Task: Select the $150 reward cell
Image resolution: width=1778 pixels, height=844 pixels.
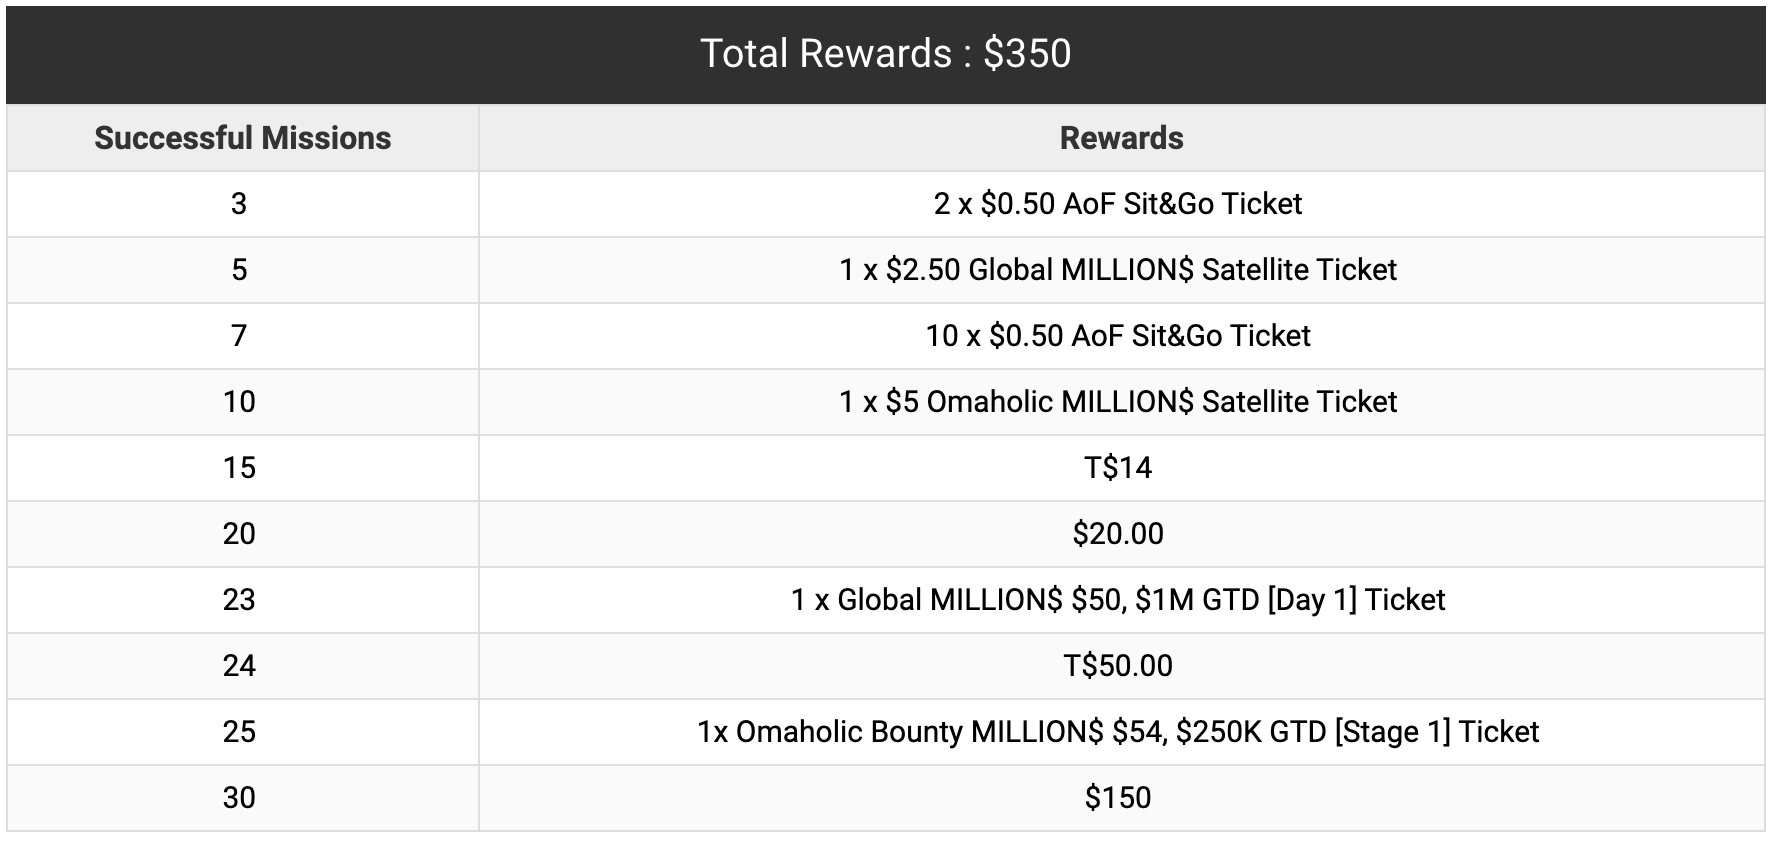Action: pos(1117,798)
